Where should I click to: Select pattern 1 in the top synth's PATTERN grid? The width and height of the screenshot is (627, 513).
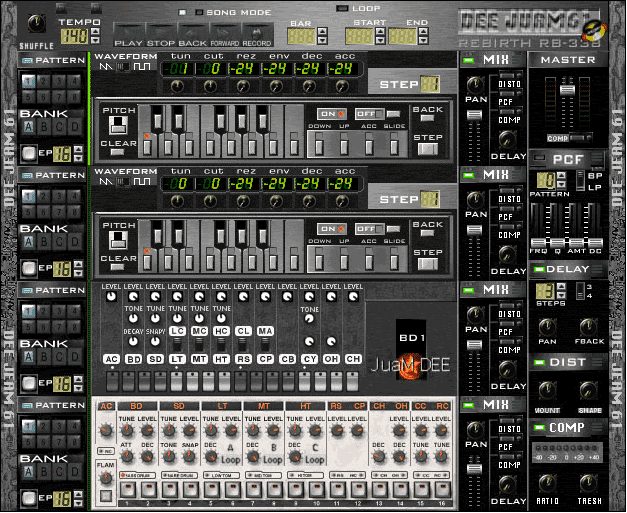point(28,82)
